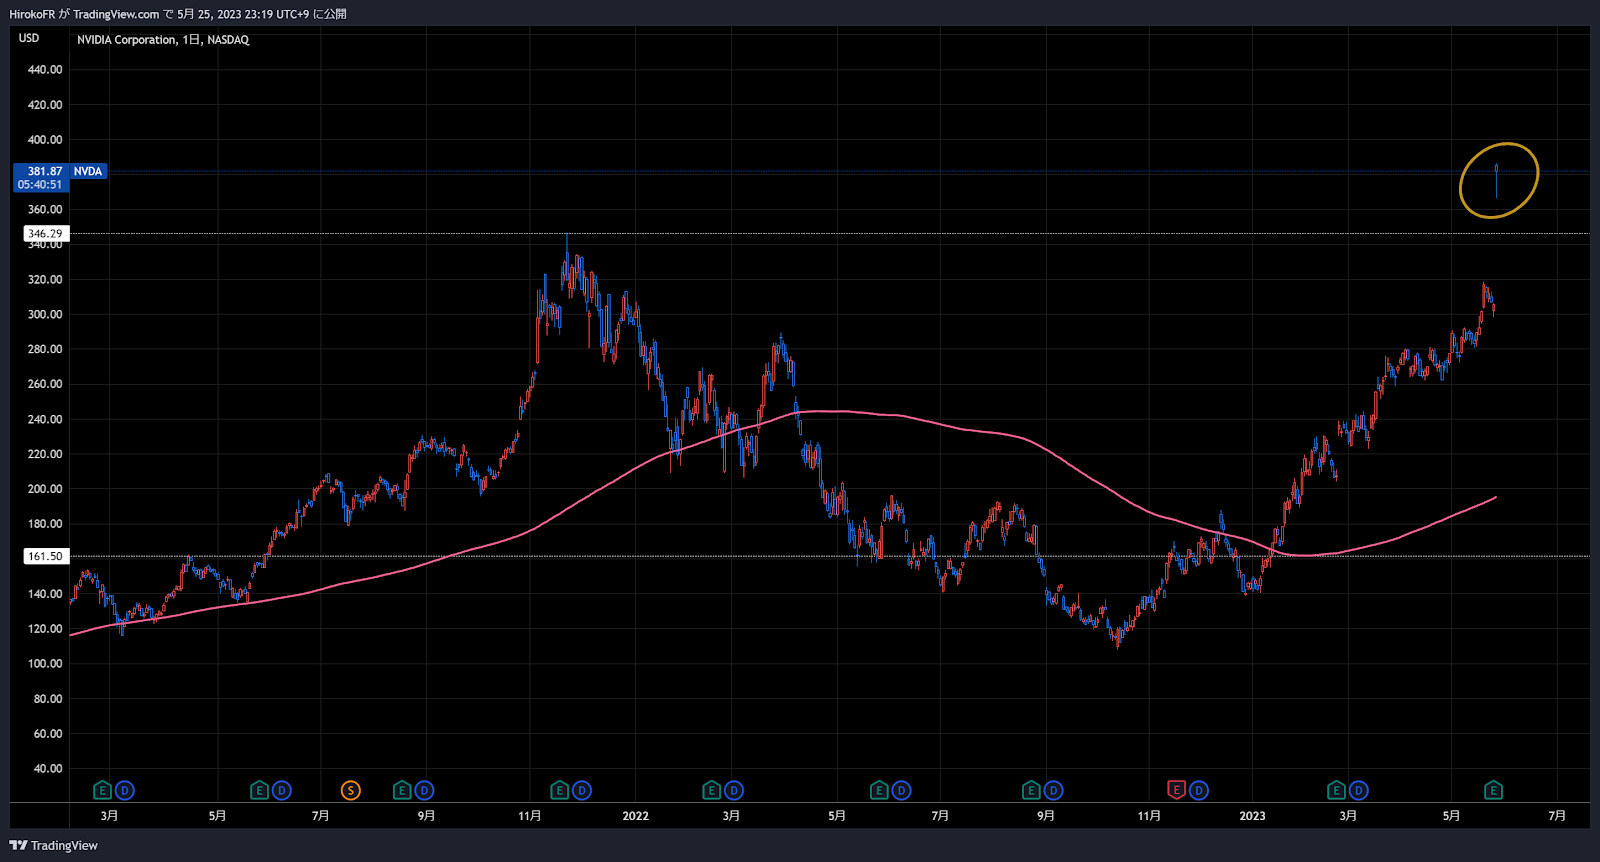This screenshot has width=1600, height=862.
Task: Open the late May 2021 earnings E marker
Action: (x=259, y=790)
